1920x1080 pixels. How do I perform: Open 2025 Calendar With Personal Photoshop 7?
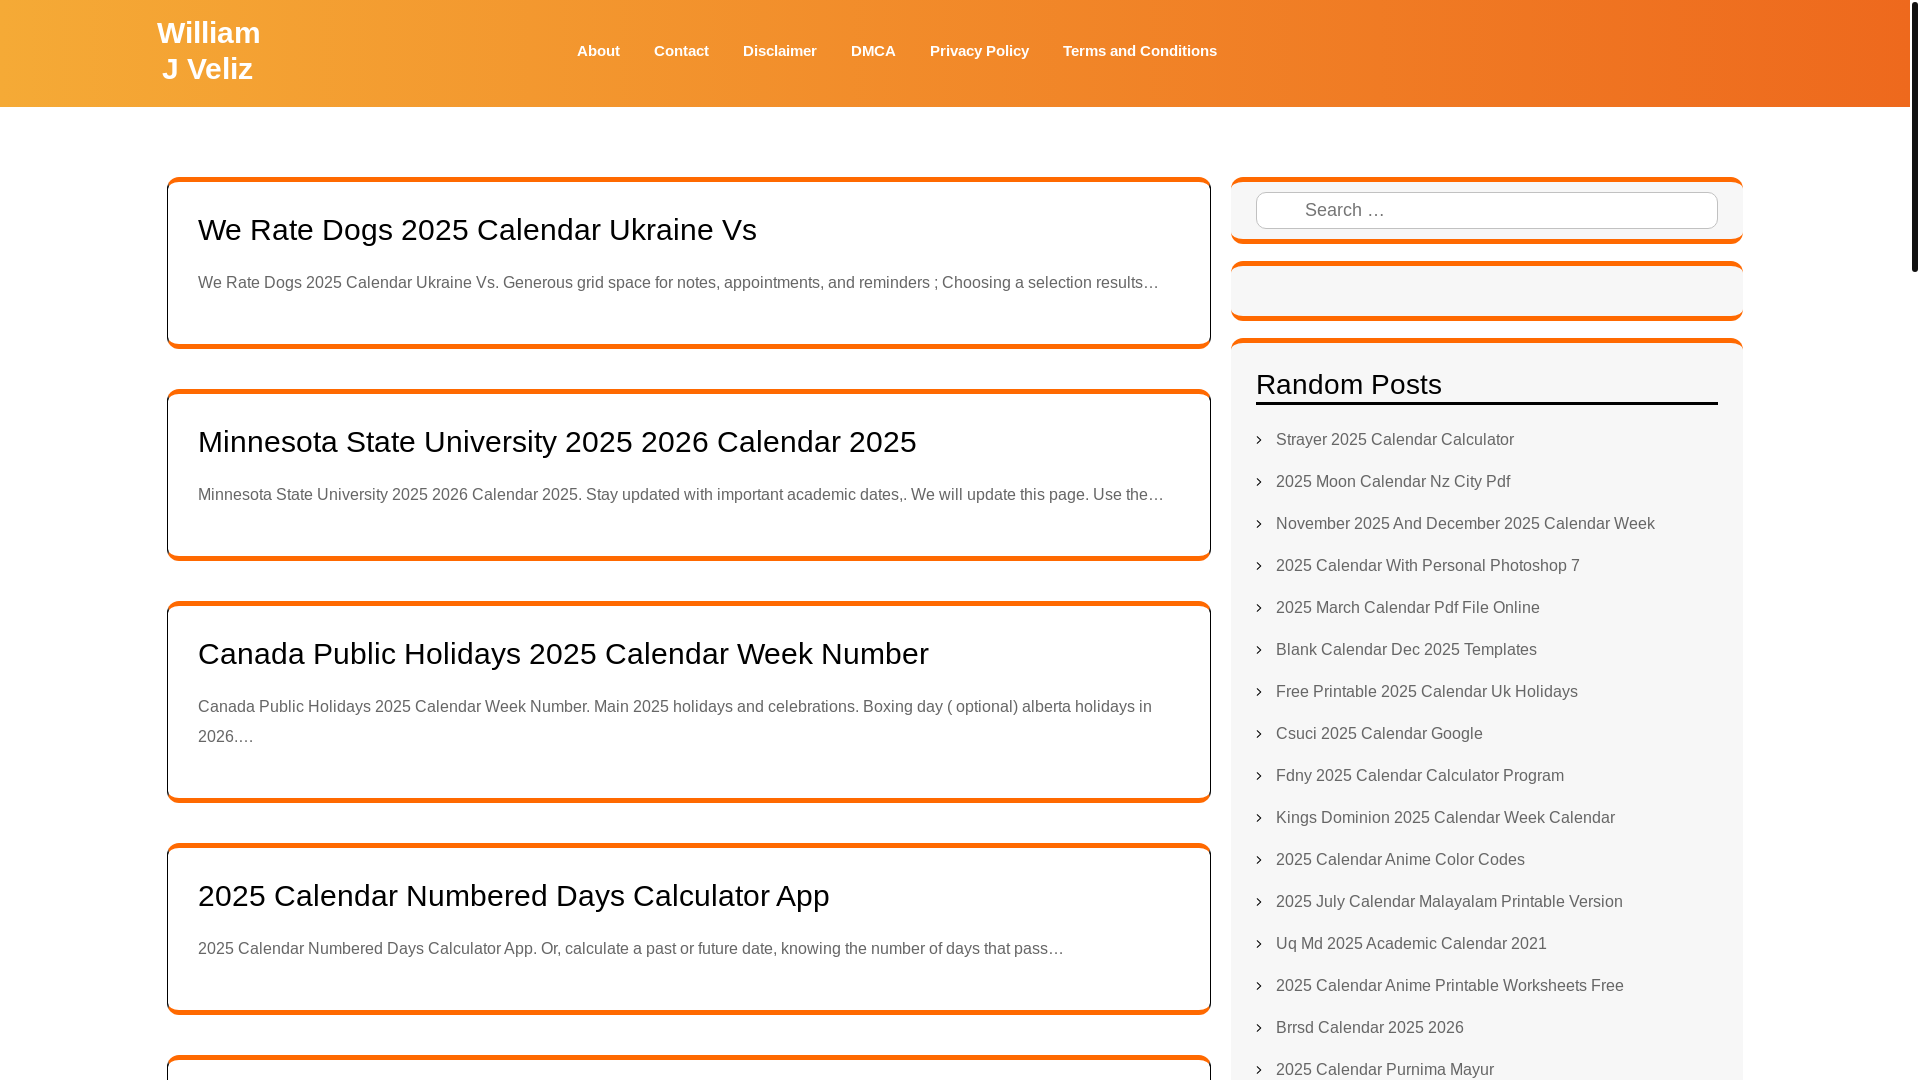click(x=1427, y=566)
